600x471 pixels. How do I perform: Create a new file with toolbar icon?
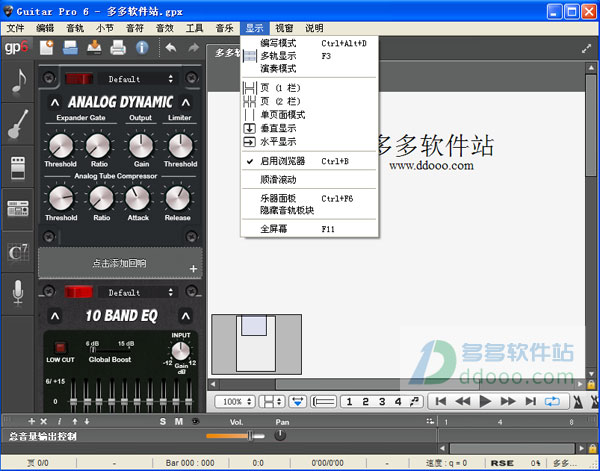pyautogui.click(x=47, y=47)
